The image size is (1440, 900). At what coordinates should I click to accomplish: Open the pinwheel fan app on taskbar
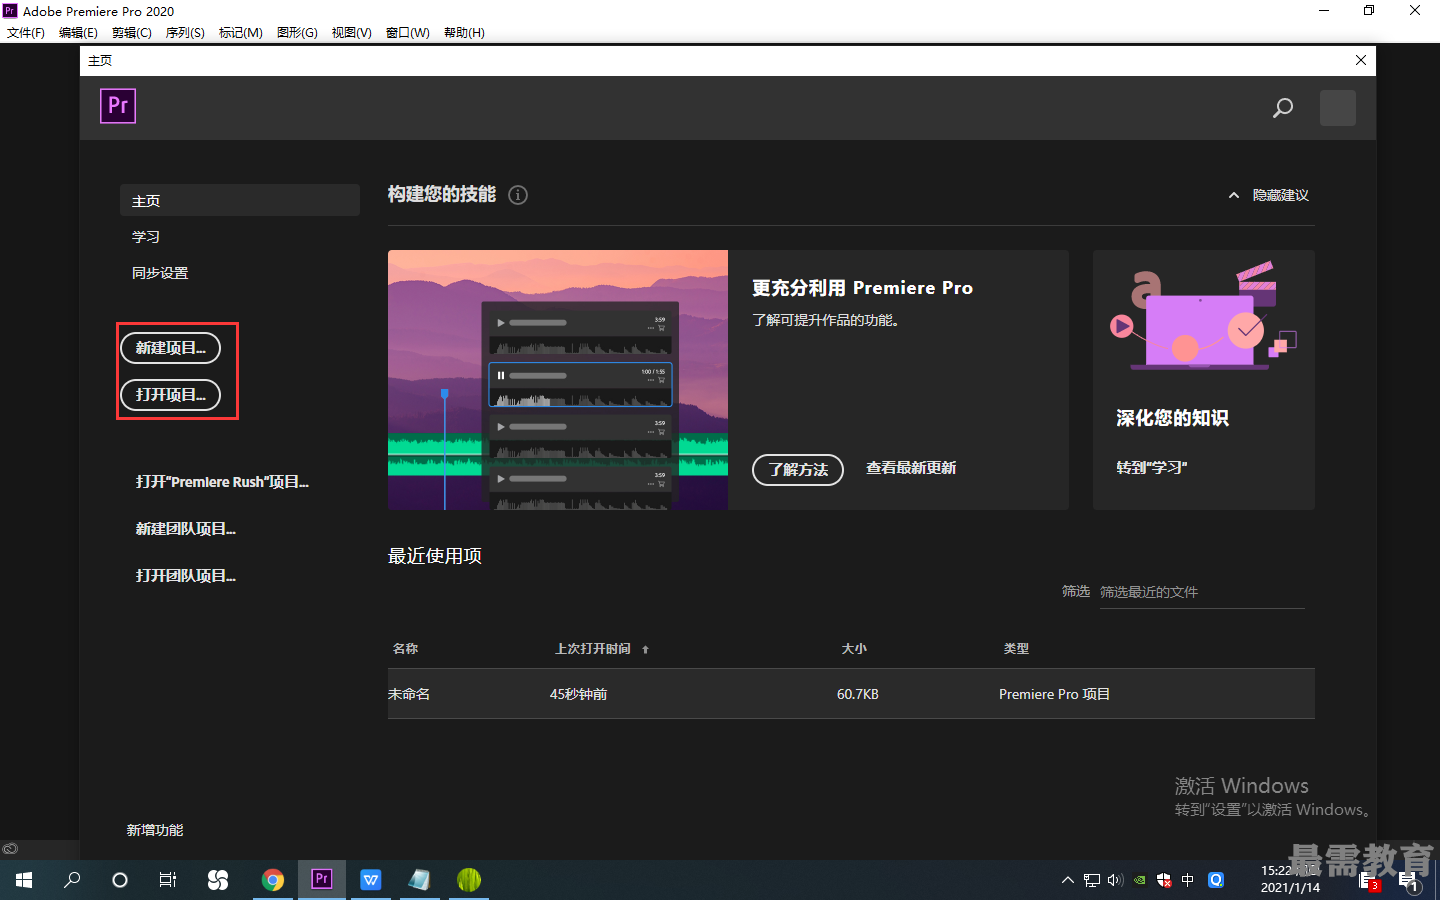[x=218, y=880]
